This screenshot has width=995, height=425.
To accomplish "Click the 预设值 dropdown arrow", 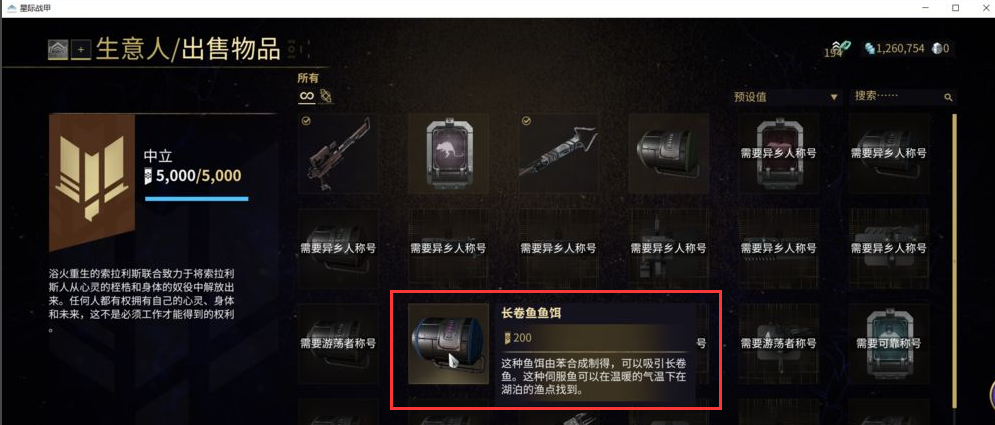I will [x=834, y=98].
